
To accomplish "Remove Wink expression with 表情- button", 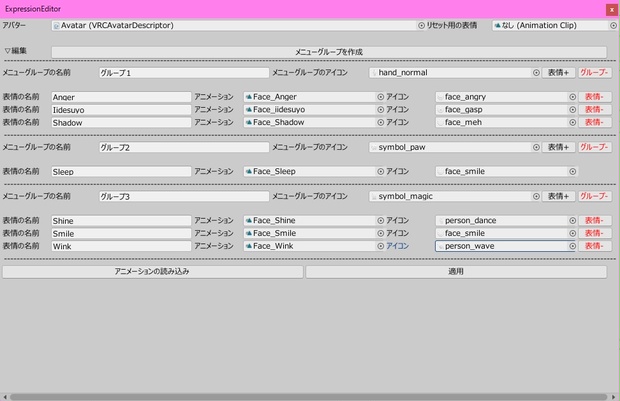I will tap(595, 246).
